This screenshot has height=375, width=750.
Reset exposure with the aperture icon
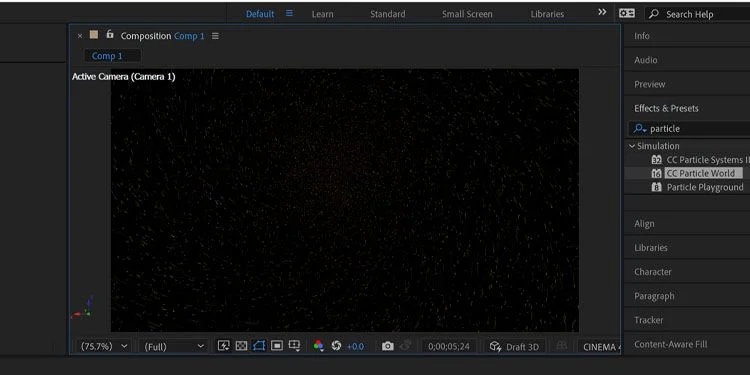point(336,346)
